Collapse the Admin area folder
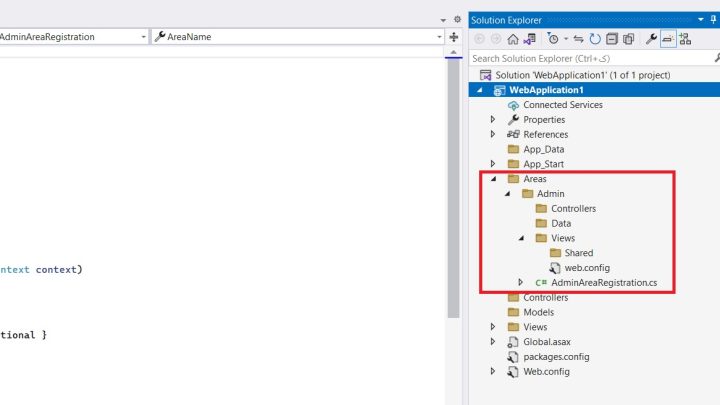The height and width of the screenshot is (405, 720). click(x=507, y=194)
